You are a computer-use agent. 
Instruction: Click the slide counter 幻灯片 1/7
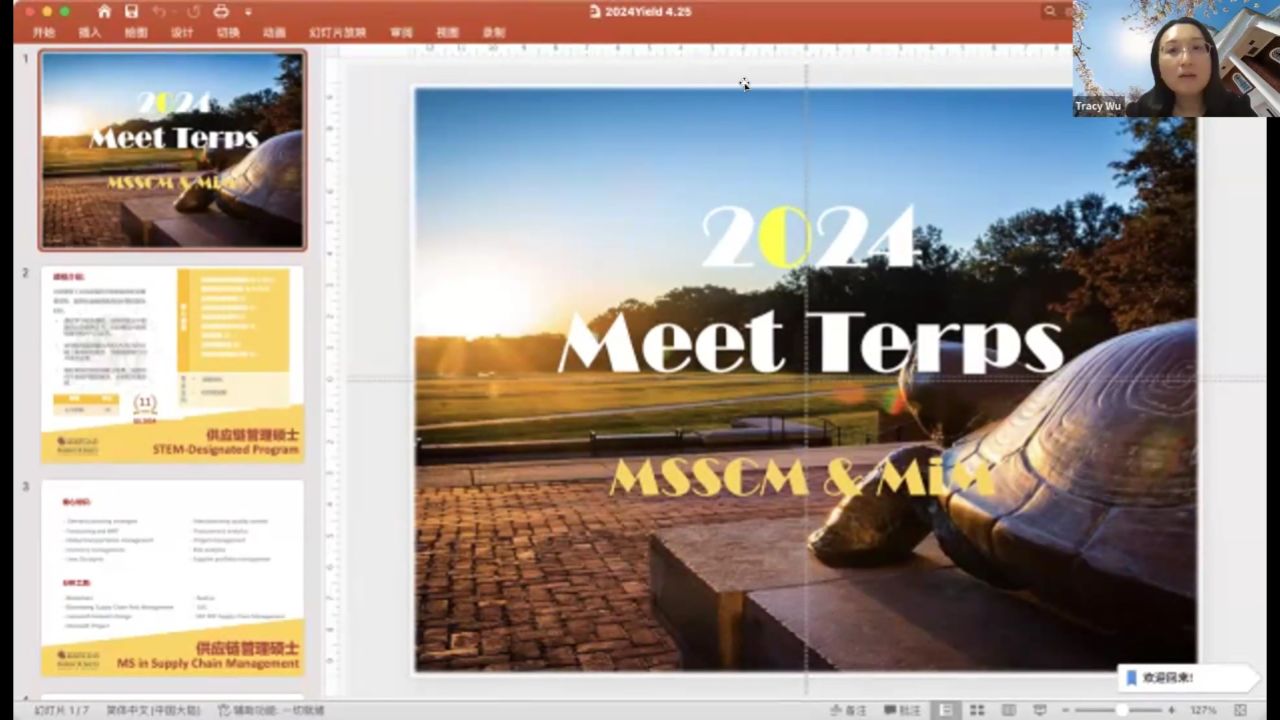[x=62, y=710]
